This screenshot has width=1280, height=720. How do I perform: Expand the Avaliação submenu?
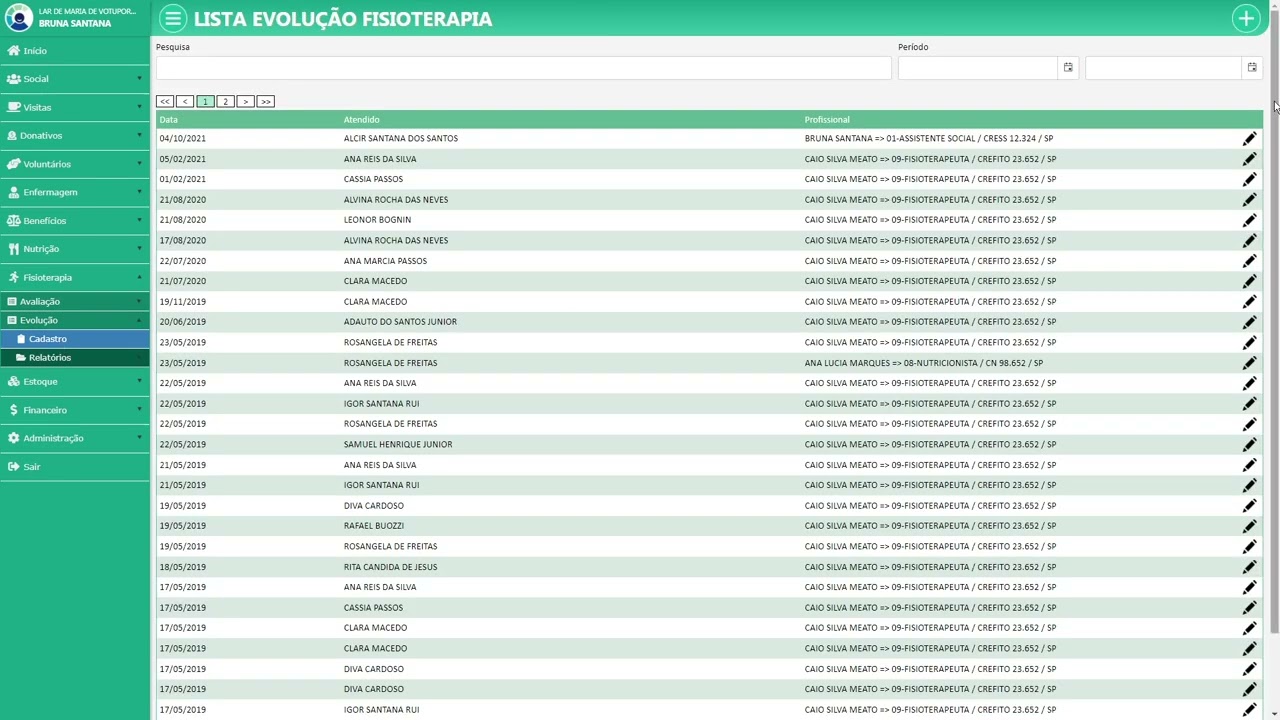pos(74,301)
